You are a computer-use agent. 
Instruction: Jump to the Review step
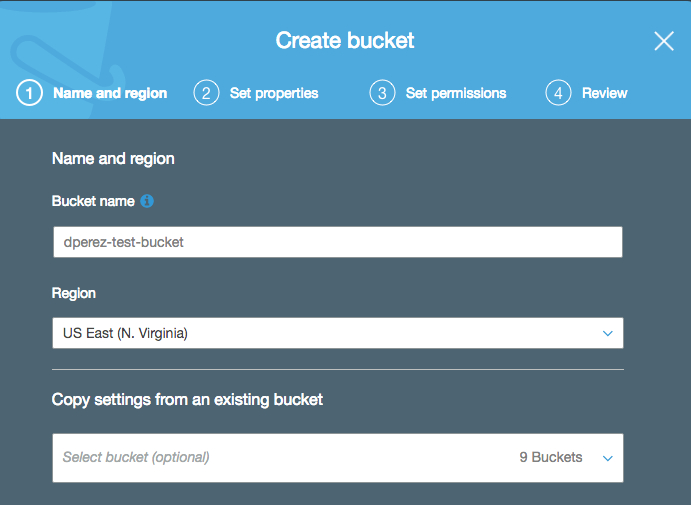[604, 93]
